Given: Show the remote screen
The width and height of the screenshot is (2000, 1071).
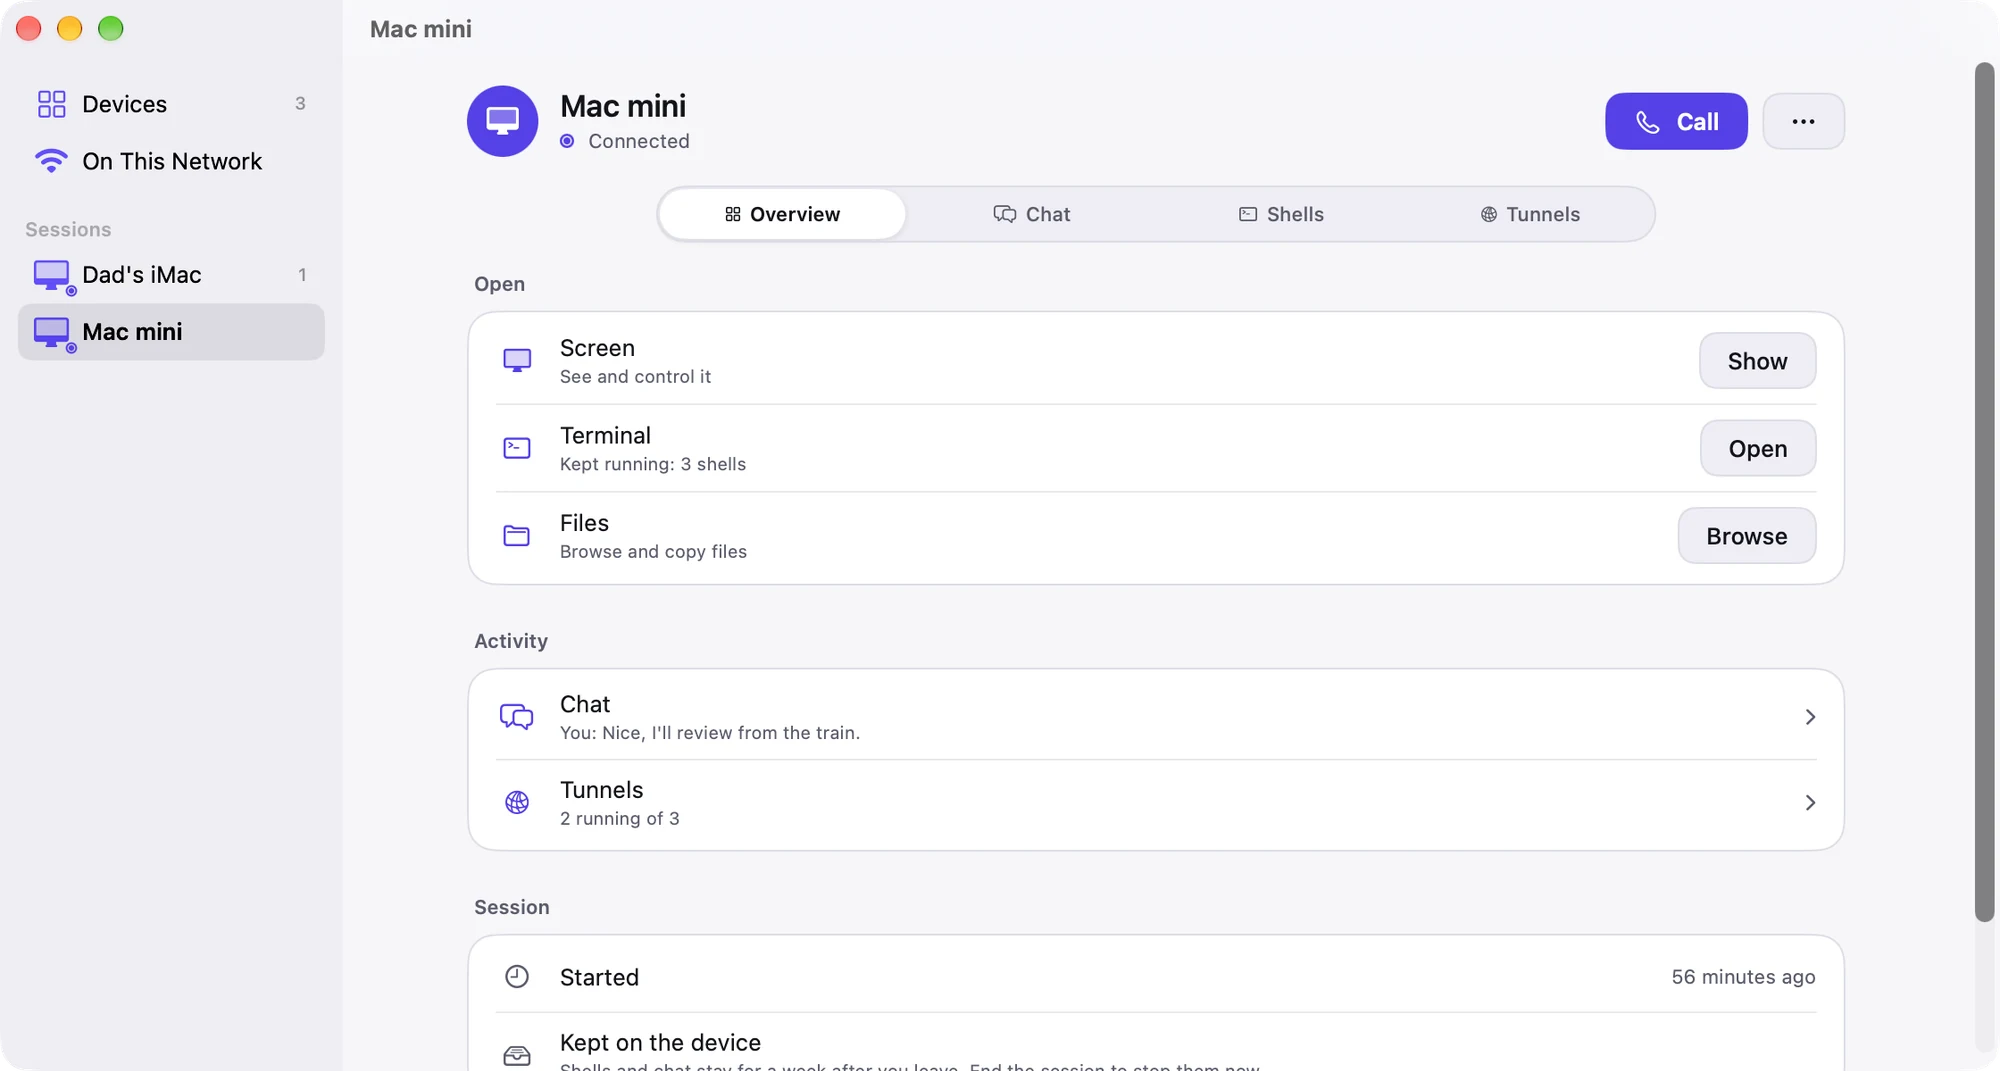Looking at the screenshot, I should pos(1757,361).
